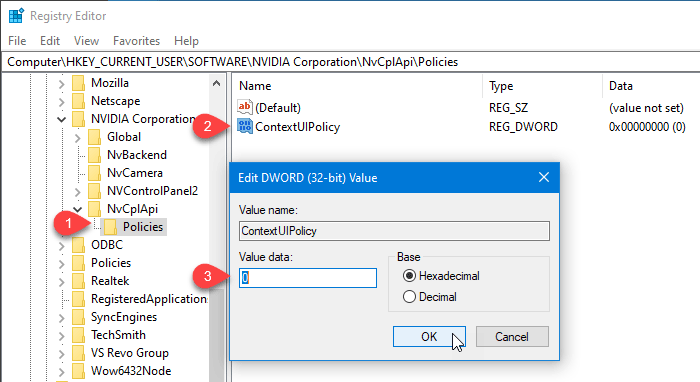Click the Mozilla folder icon
This screenshot has width=700, height=382.
coord(79,83)
